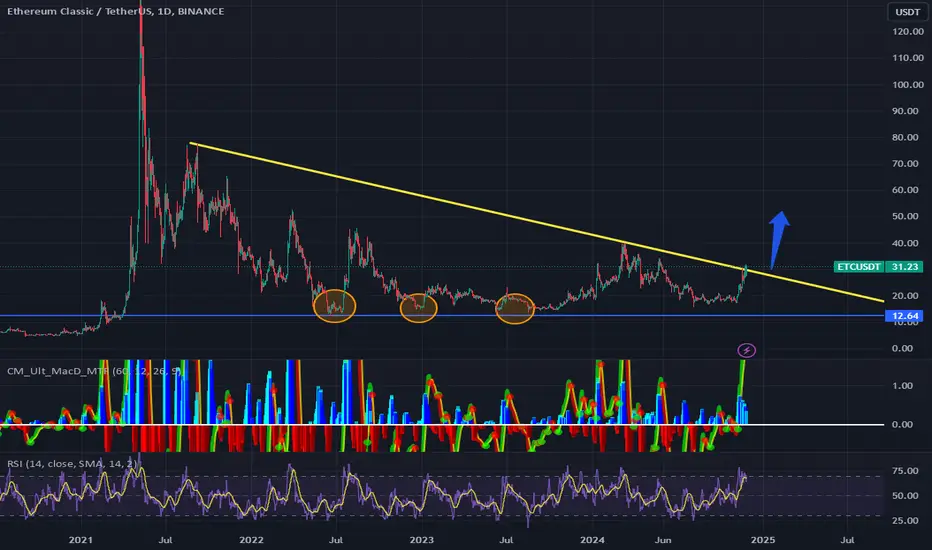
Task: Click the purple lightning bolt event icon
Action: point(747,350)
